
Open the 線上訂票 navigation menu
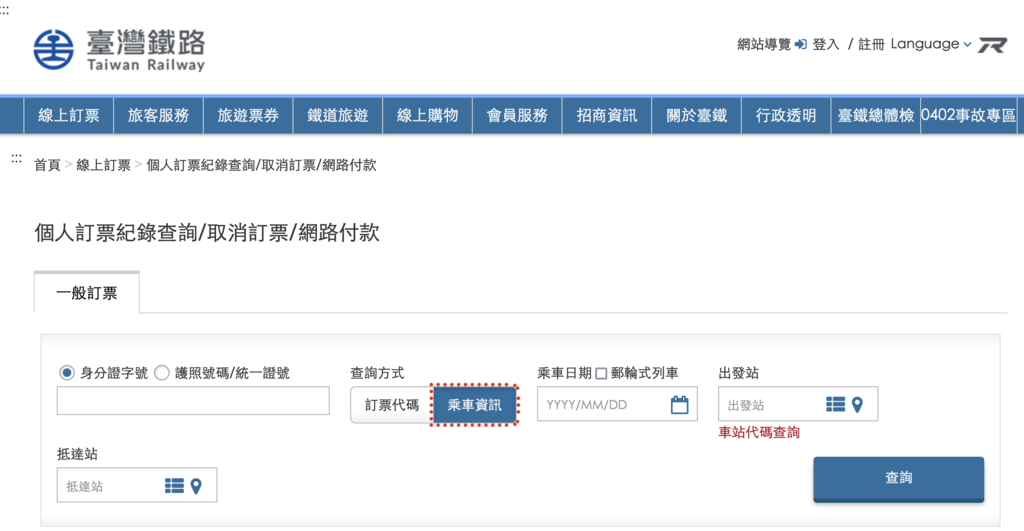[69, 116]
